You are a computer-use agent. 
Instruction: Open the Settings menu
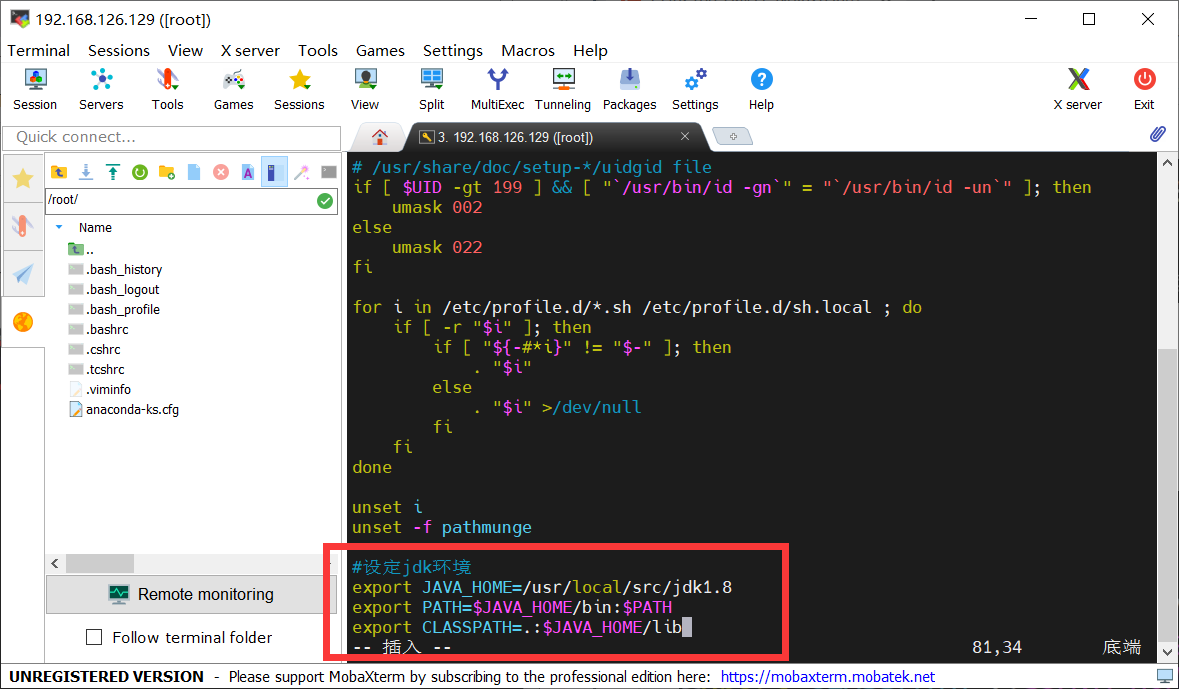pyautogui.click(x=453, y=50)
